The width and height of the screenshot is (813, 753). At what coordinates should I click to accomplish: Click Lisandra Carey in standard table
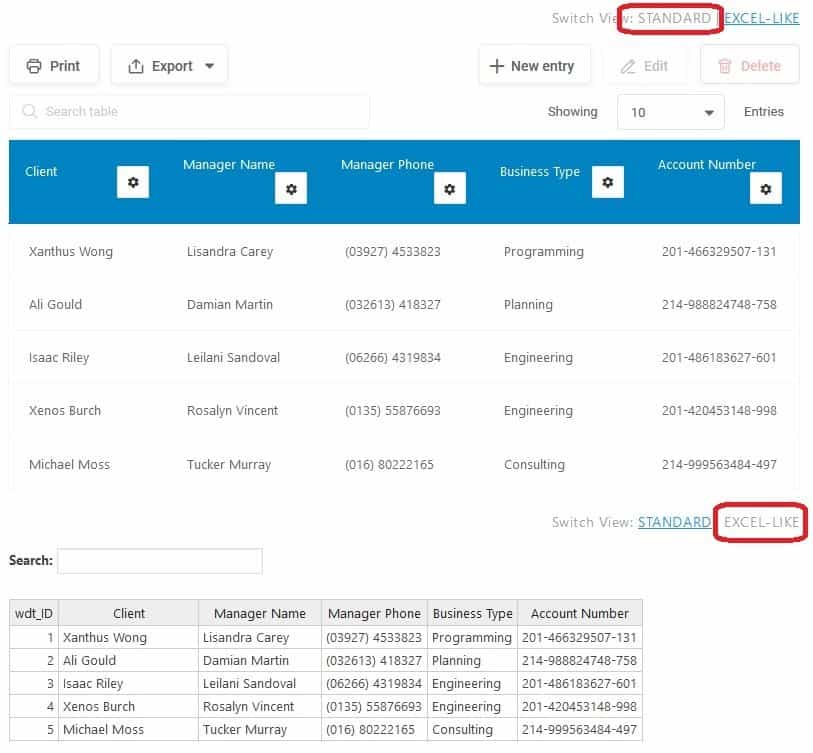click(230, 252)
